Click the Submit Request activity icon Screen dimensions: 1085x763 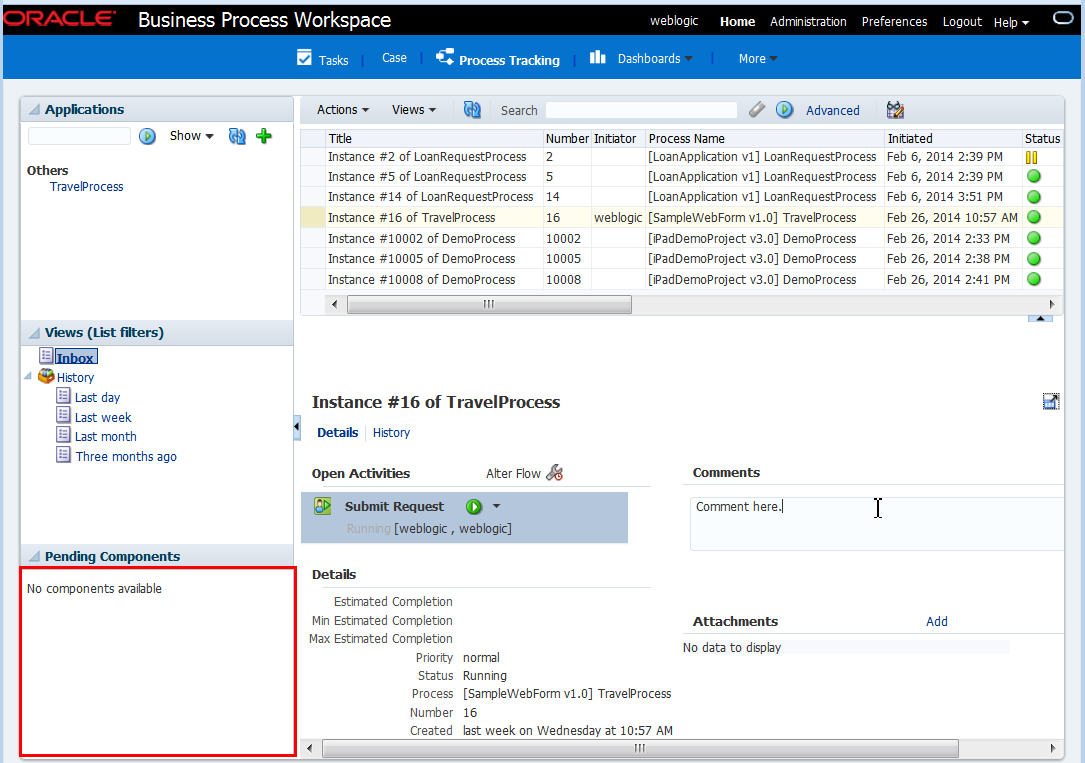pos(323,506)
